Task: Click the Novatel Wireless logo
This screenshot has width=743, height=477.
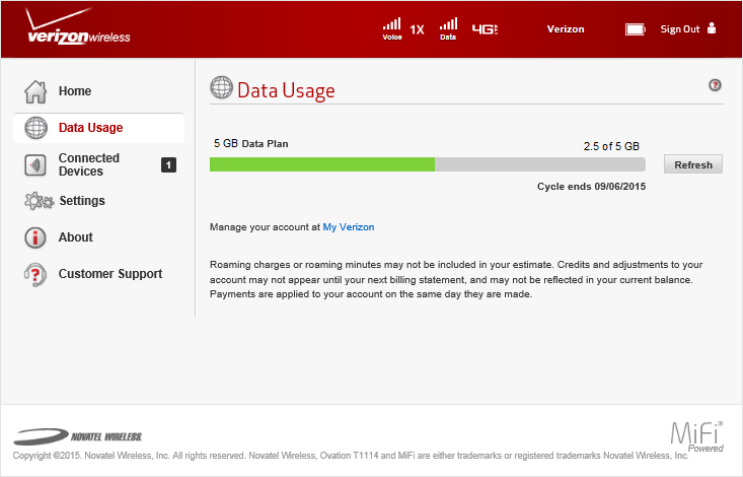Action: pyautogui.click(x=78, y=436)
